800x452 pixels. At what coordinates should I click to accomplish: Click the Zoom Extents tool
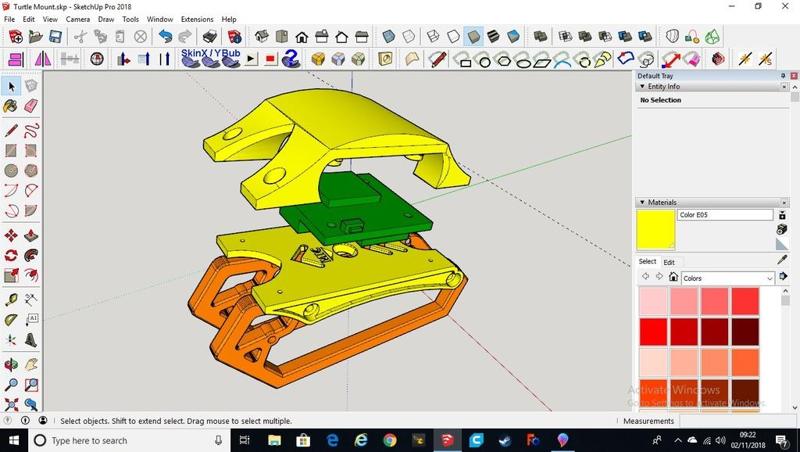tap(11, 405)
